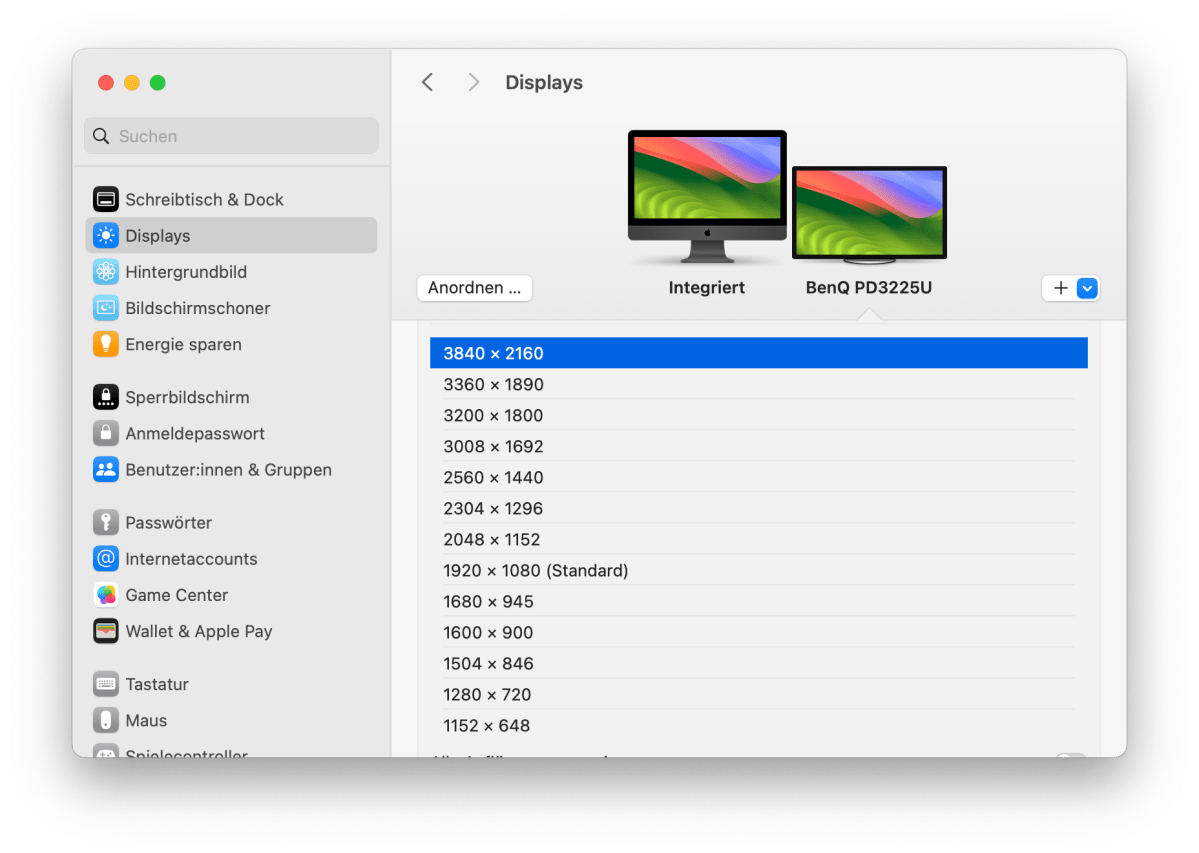Open the Game Center icon
Screen dimensions: 1199x853
coord(106,595)
